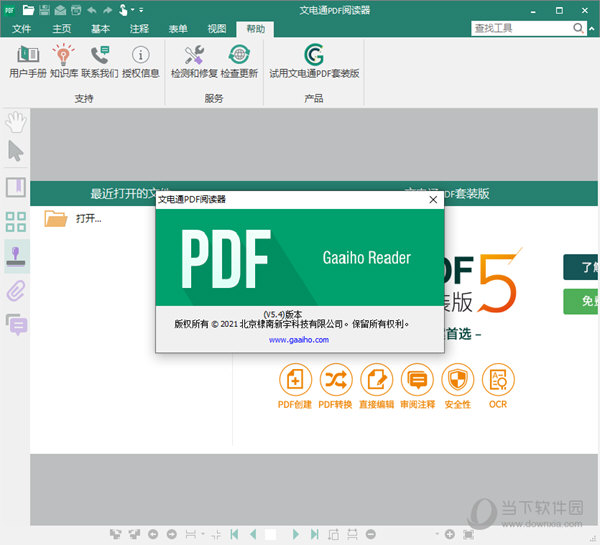Show 授权信息 license information

140,61
